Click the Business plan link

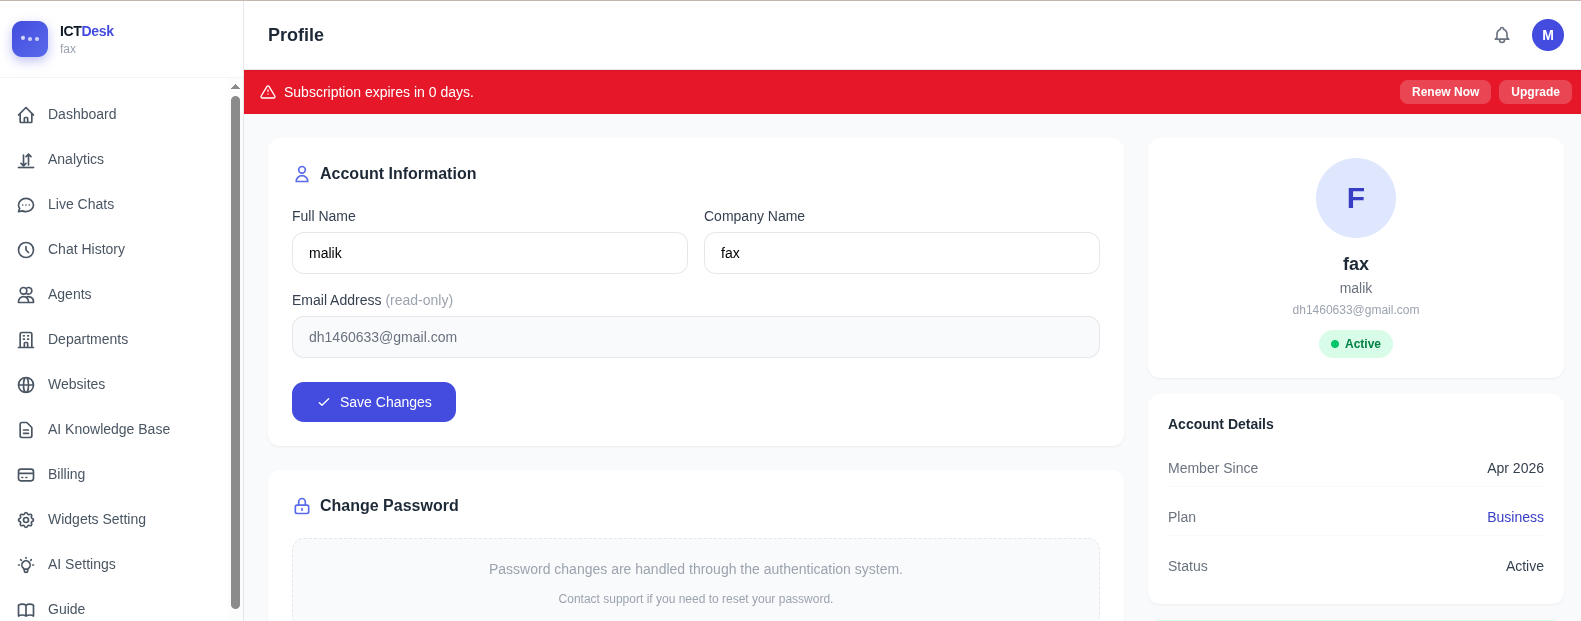(1515, 517)
